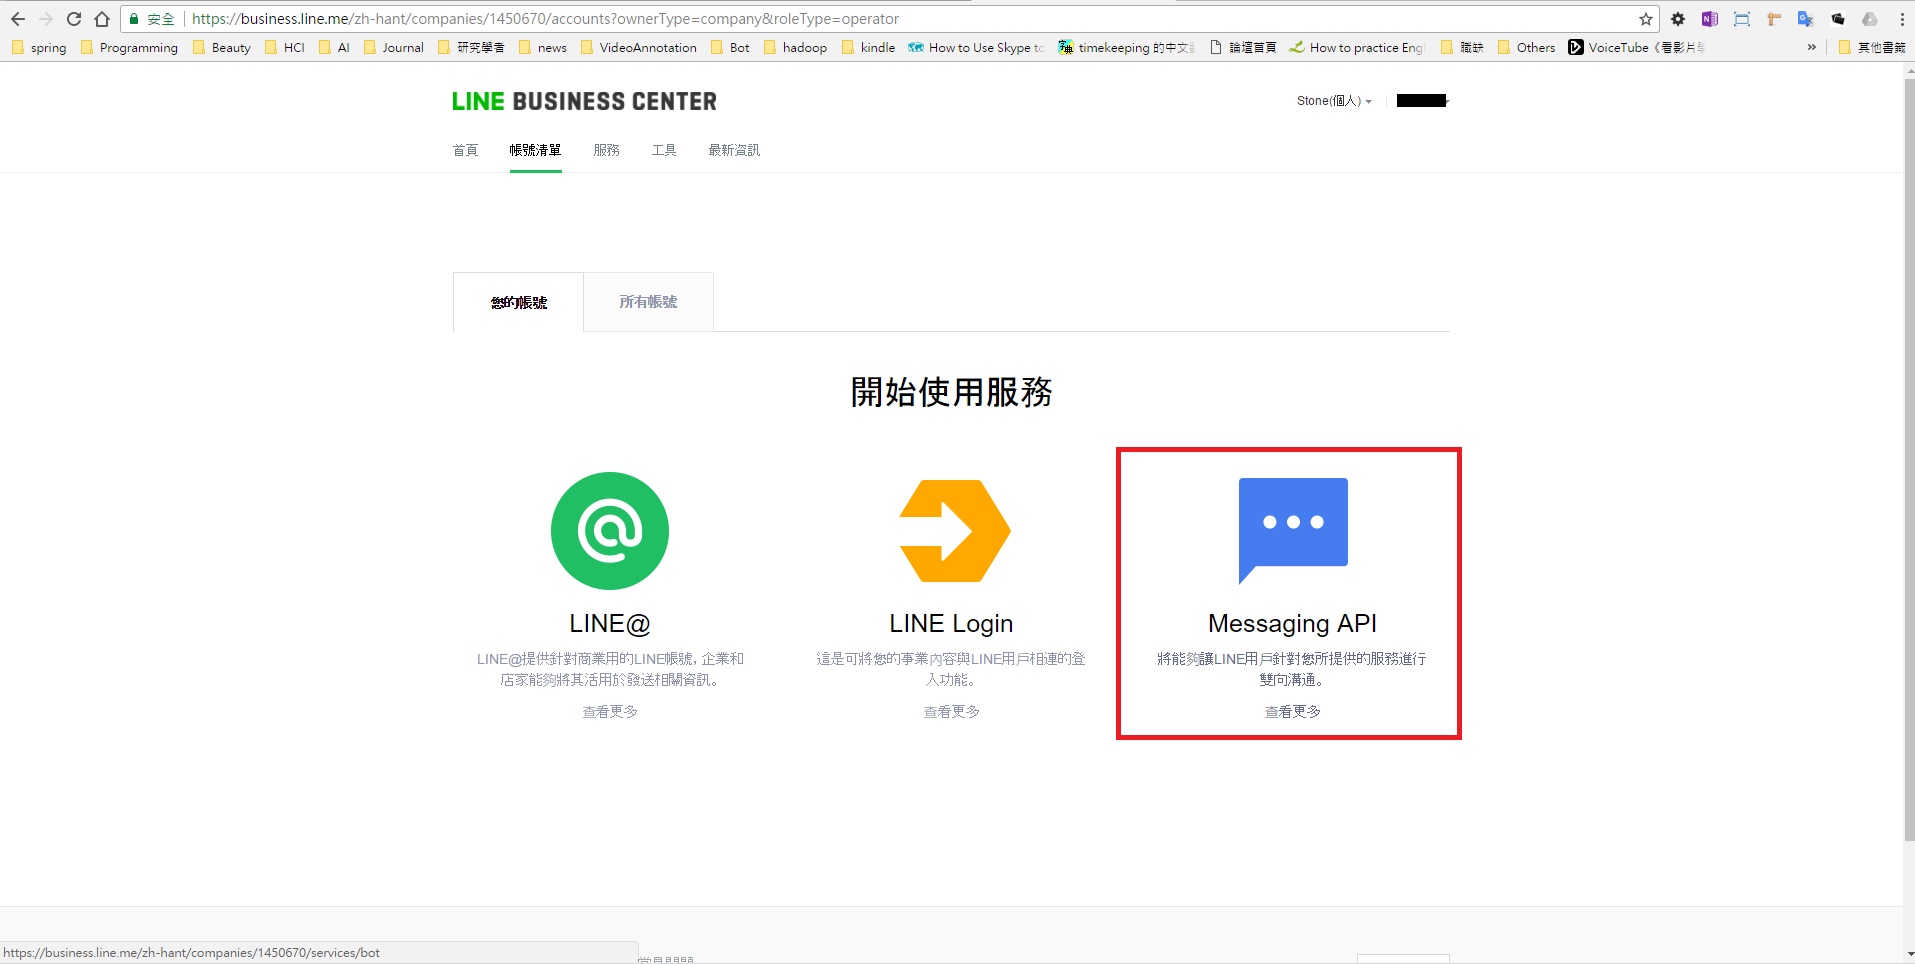This screenshot has height=964, width=1915.
Task: Open the AI bookmark folder
Action: point(334,47)
